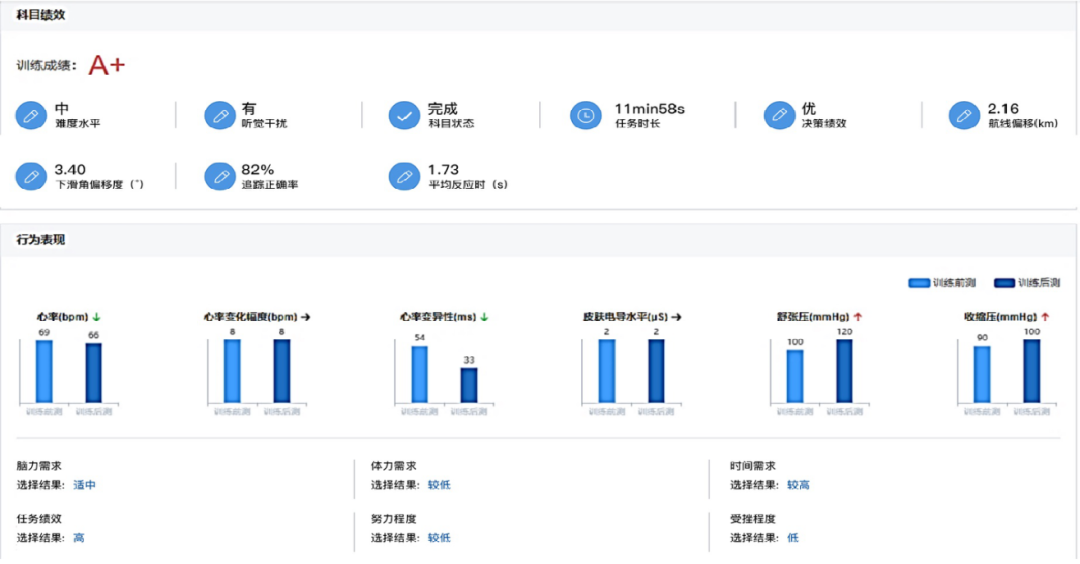Click the pencil icon beside 难度水平
1080x564 pixels.
coord(31,116)
